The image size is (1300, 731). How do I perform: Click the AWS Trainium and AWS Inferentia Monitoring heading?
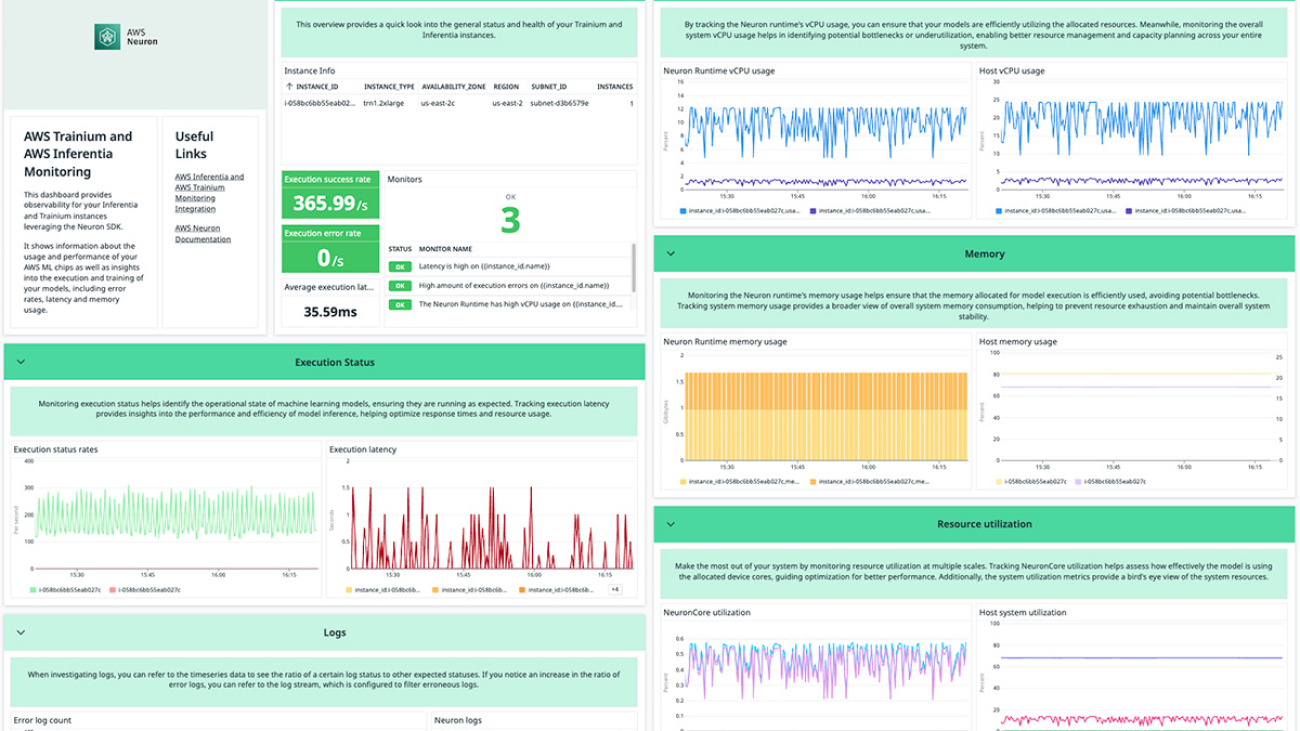point(78,154)
